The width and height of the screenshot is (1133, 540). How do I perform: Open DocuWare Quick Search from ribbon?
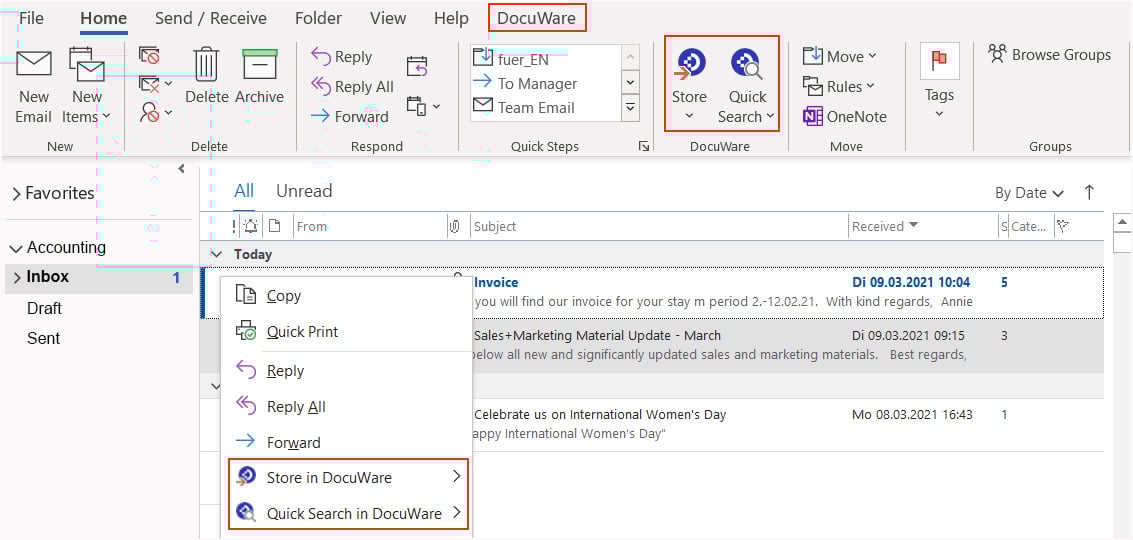tap(746, 65)
